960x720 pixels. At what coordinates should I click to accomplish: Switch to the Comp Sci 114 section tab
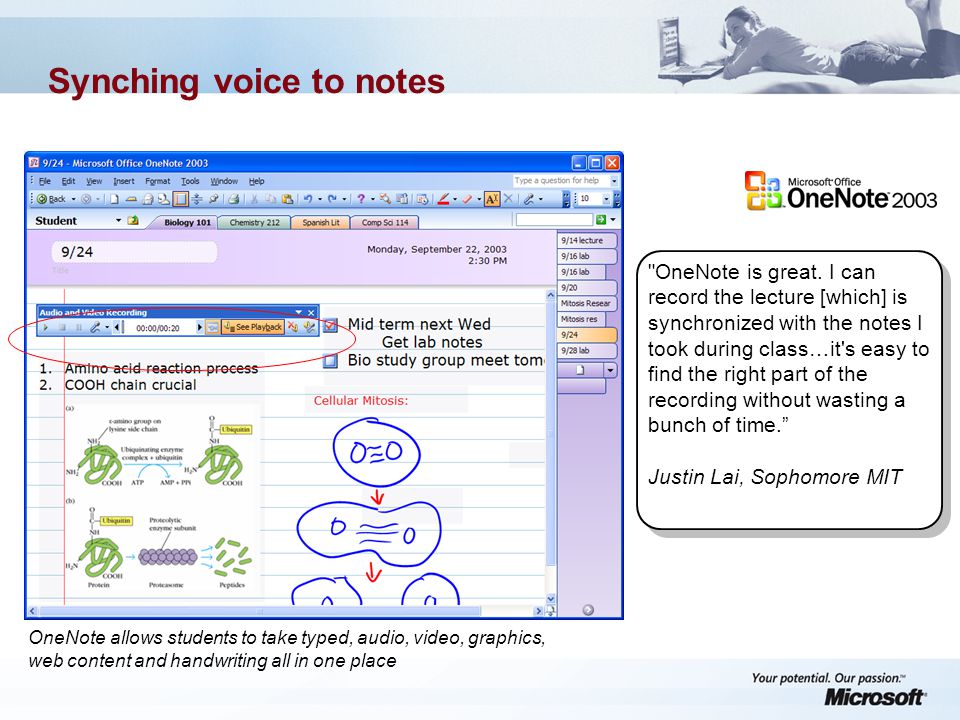[384, 222]
